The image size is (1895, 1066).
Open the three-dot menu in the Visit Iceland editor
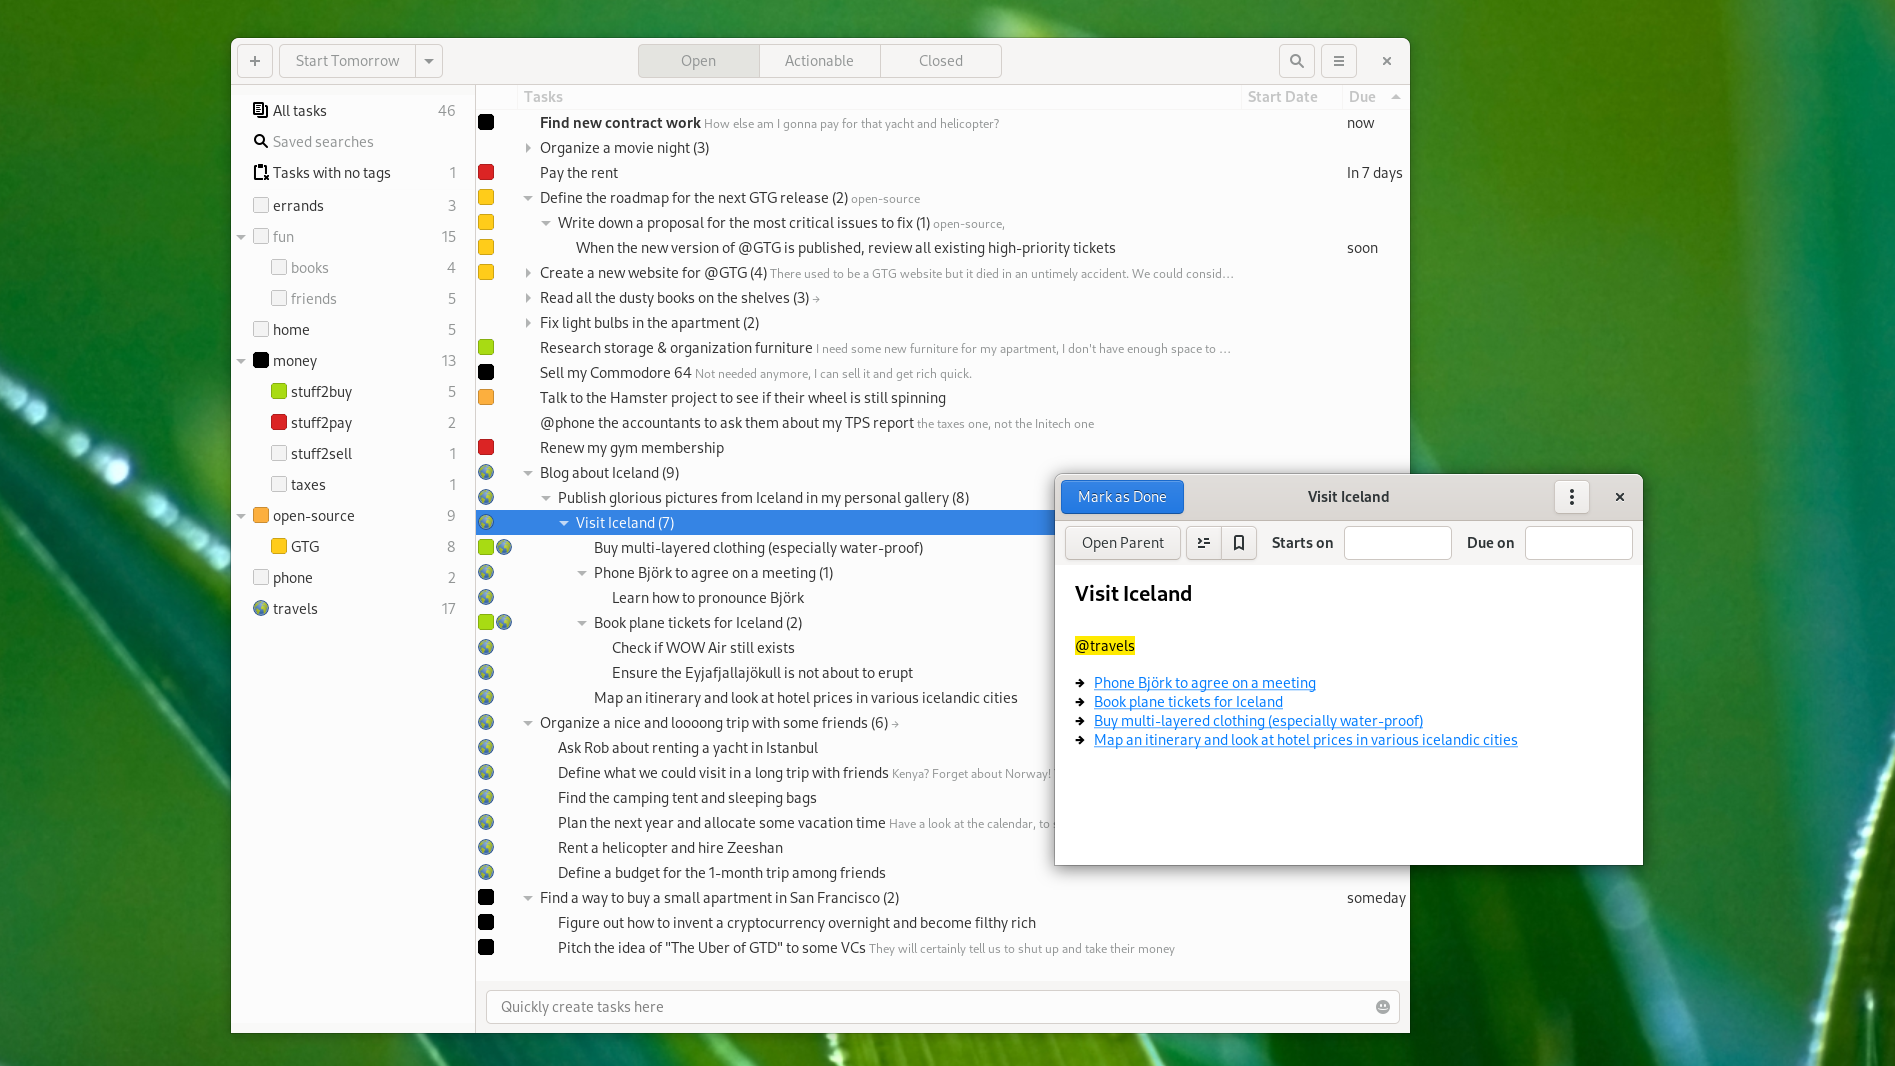1571,496
